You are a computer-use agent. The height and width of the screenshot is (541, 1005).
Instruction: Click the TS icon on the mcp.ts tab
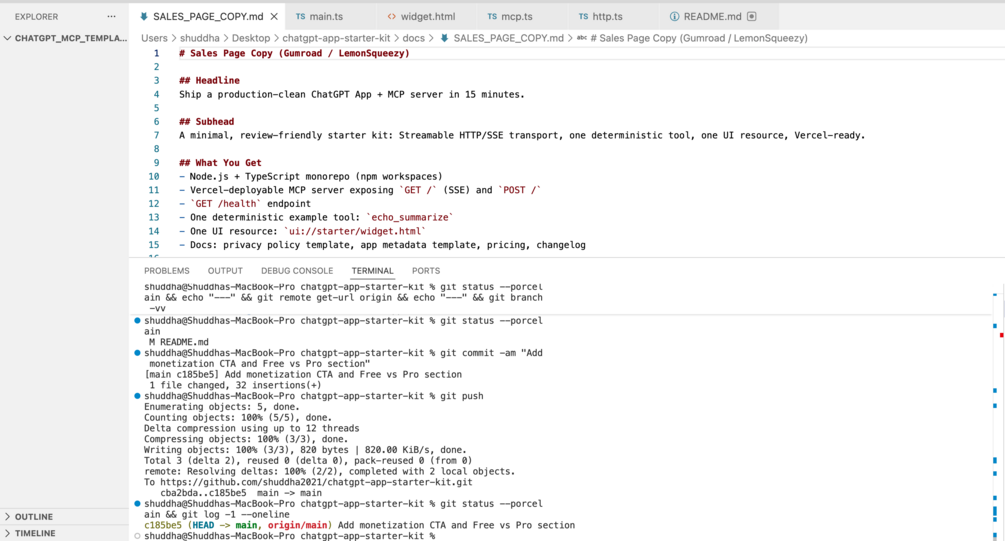[x=492, y=17]
